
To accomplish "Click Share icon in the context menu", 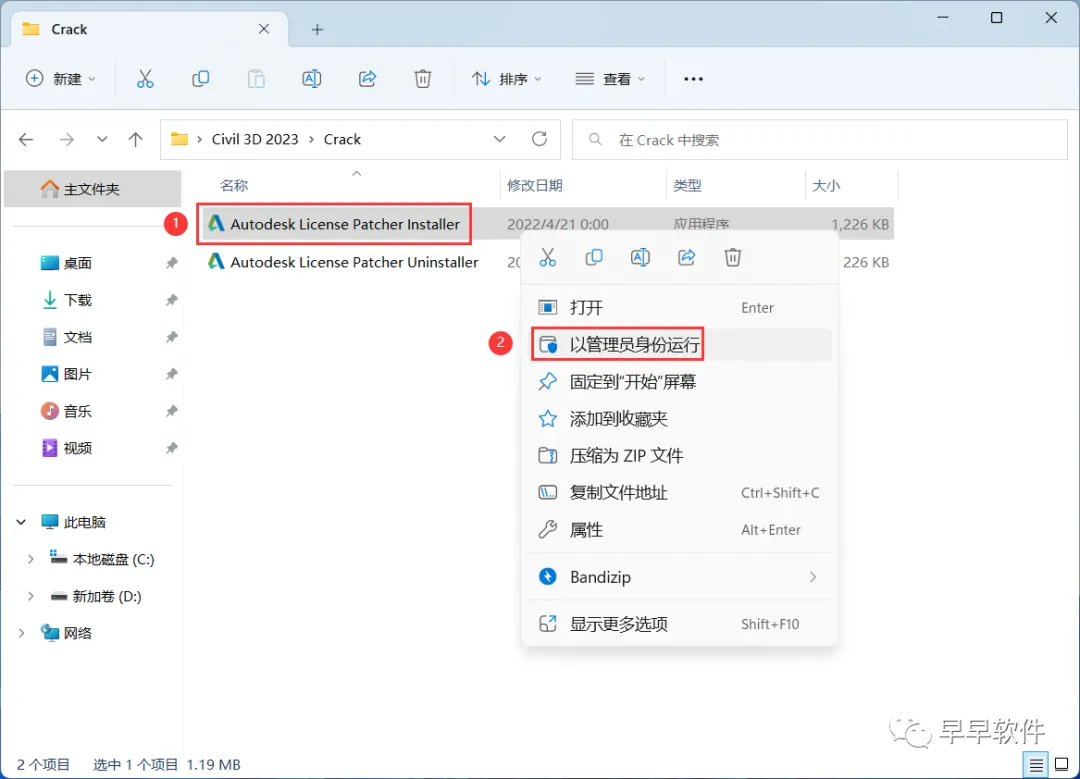I will coord(687,258).
